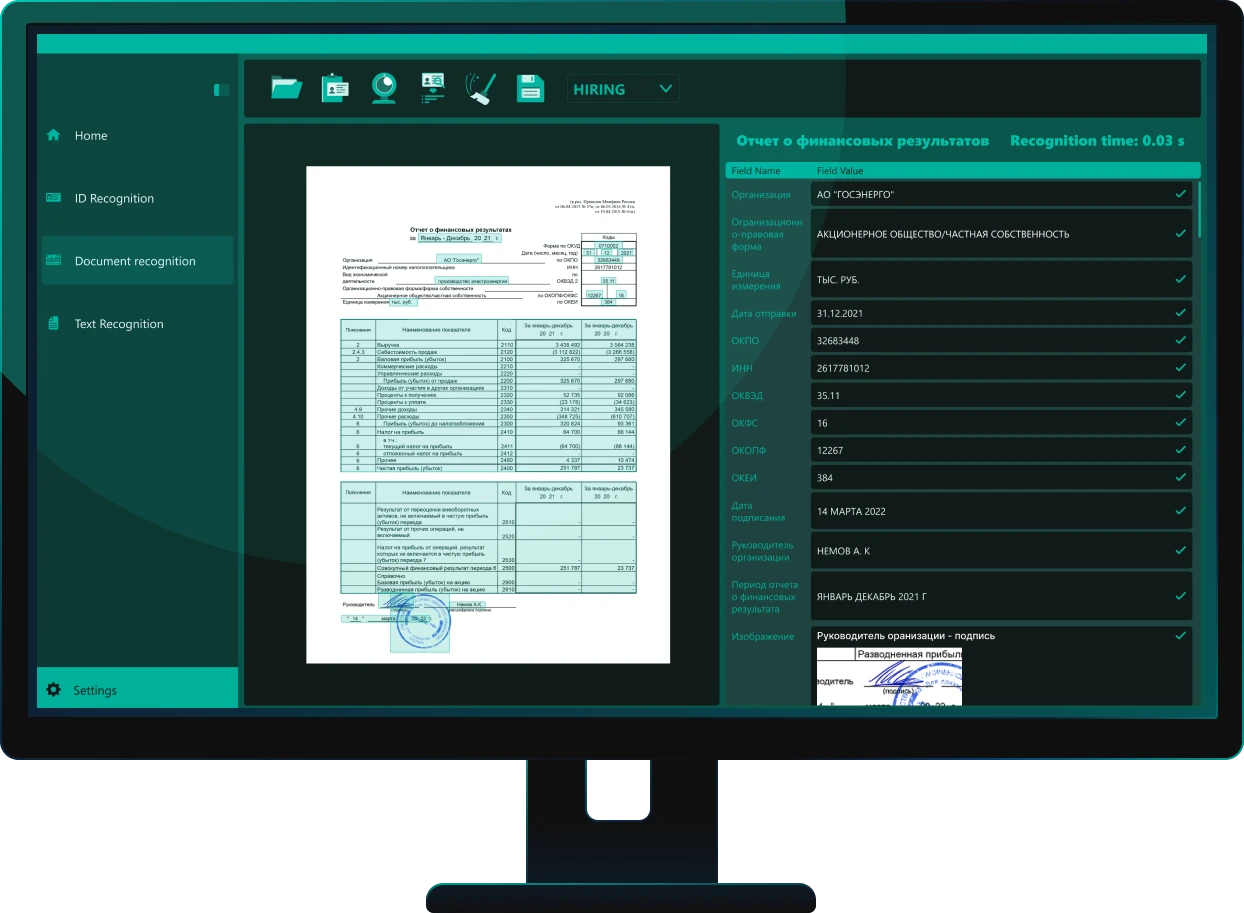Click the Settings gear icon

(x=54, y=690)
